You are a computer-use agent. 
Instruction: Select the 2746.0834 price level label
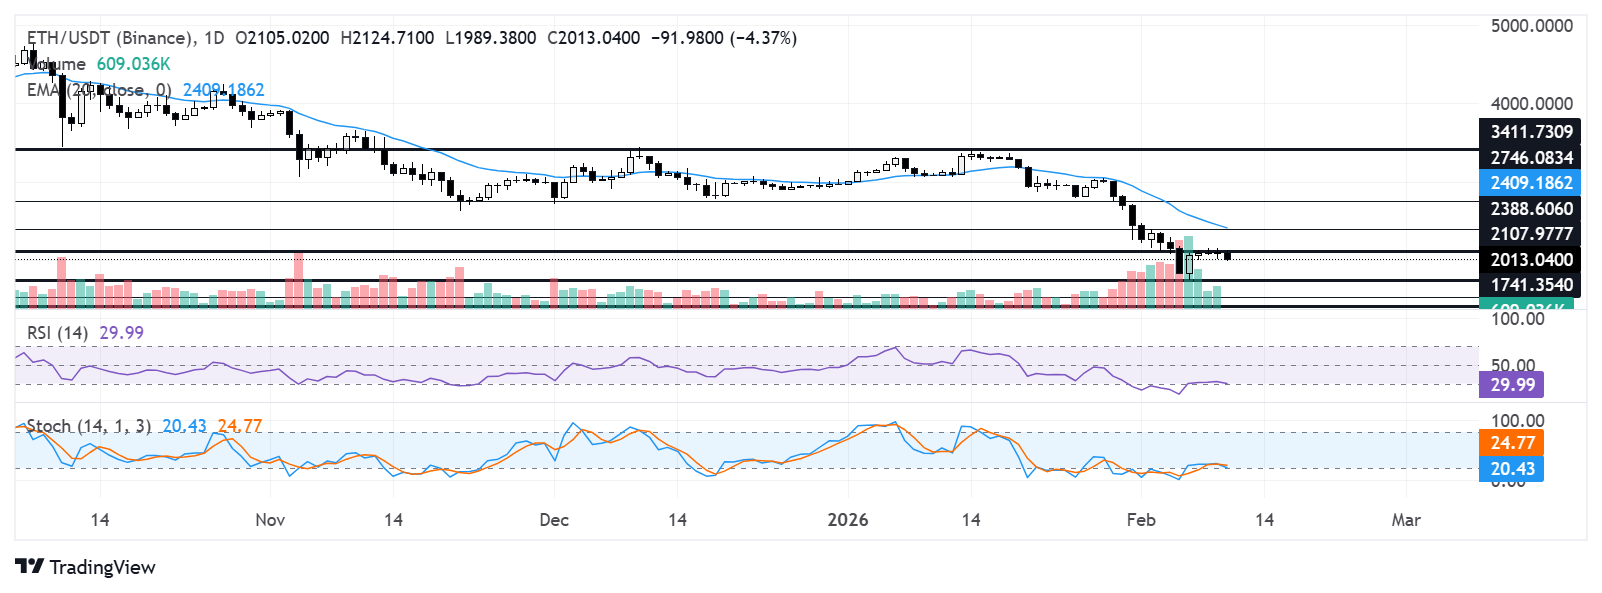click(1530, 158)
